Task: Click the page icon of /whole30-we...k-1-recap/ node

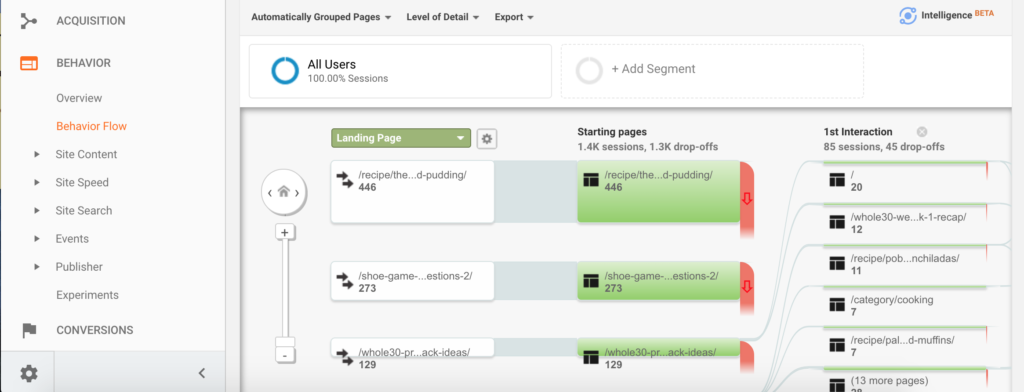Action: (x=837, y=223)
